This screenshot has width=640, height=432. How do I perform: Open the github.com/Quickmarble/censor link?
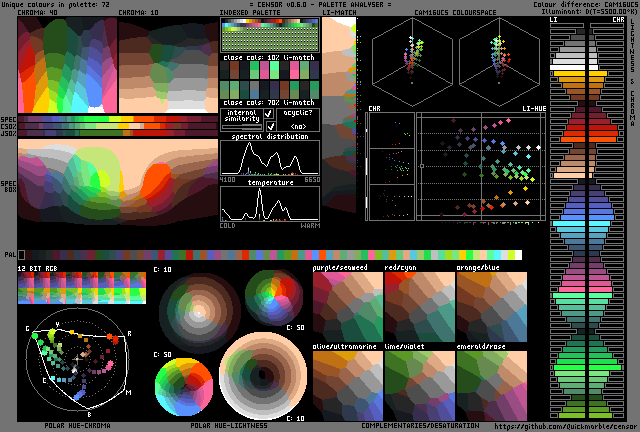566,427
